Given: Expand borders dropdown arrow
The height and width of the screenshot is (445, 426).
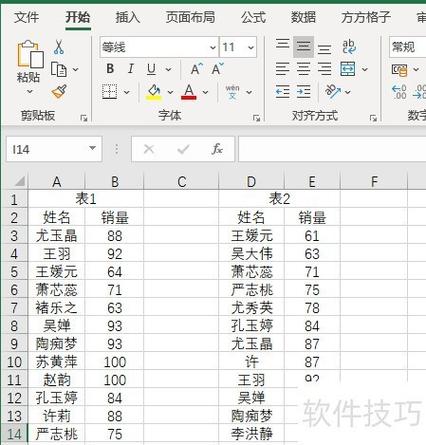Looking at the screenshot, I should pos(127,92).
